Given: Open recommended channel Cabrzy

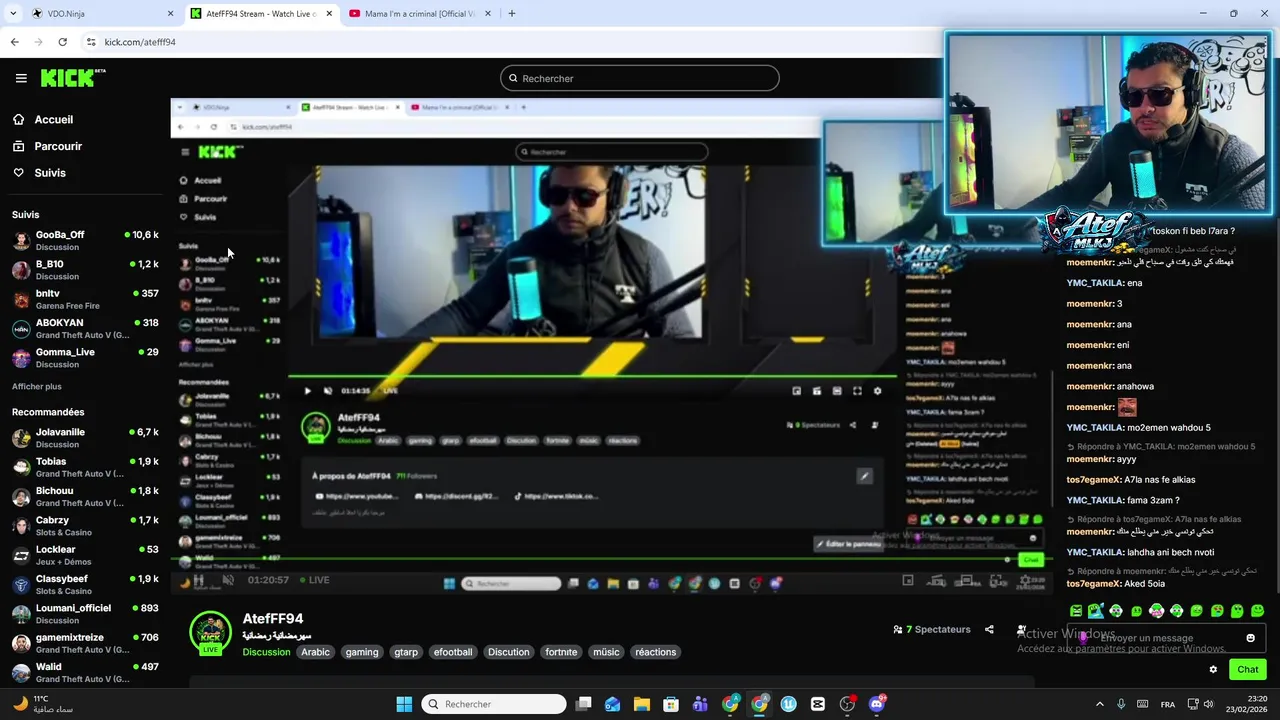Looking at the screenshot, I should 85,526.
